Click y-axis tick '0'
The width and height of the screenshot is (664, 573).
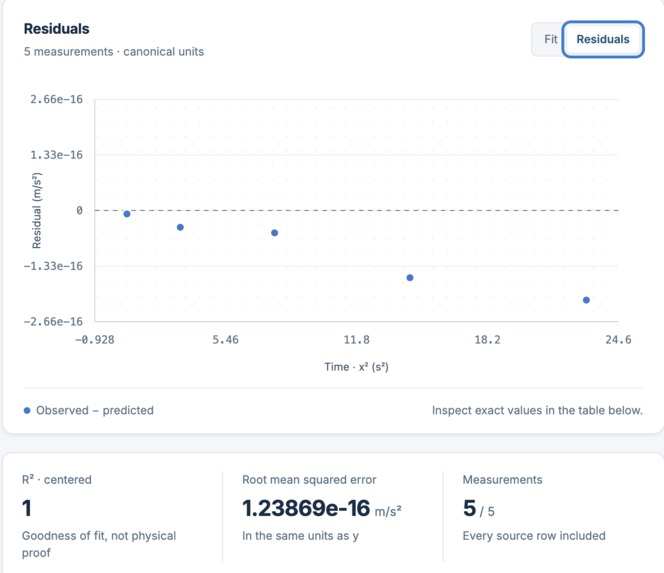[79, 210]
